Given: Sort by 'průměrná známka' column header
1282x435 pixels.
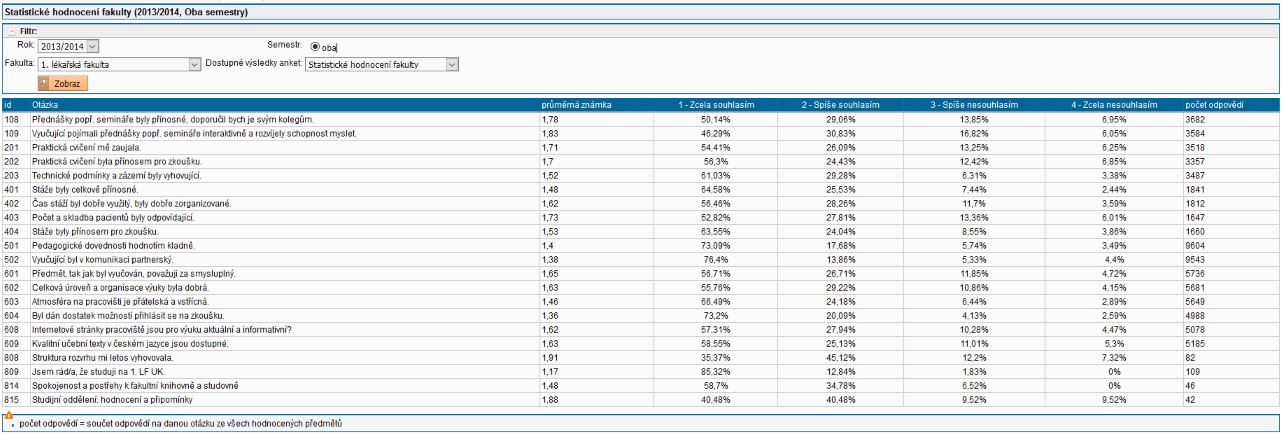Looking at the screenshot, I should click(x=570, y=105).
